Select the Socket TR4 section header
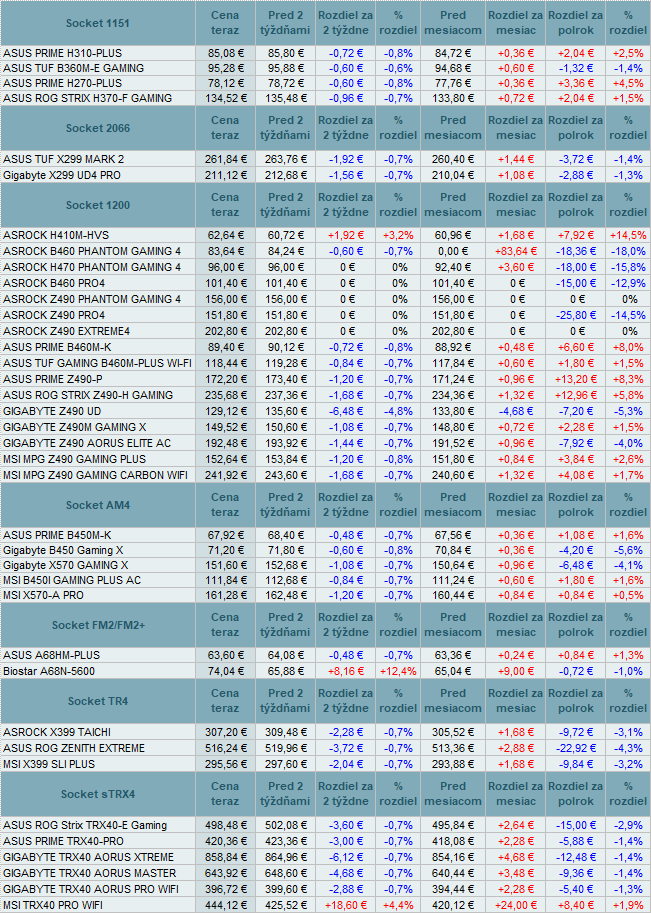Viewport: 651px width, 913px height. [97, 701]
